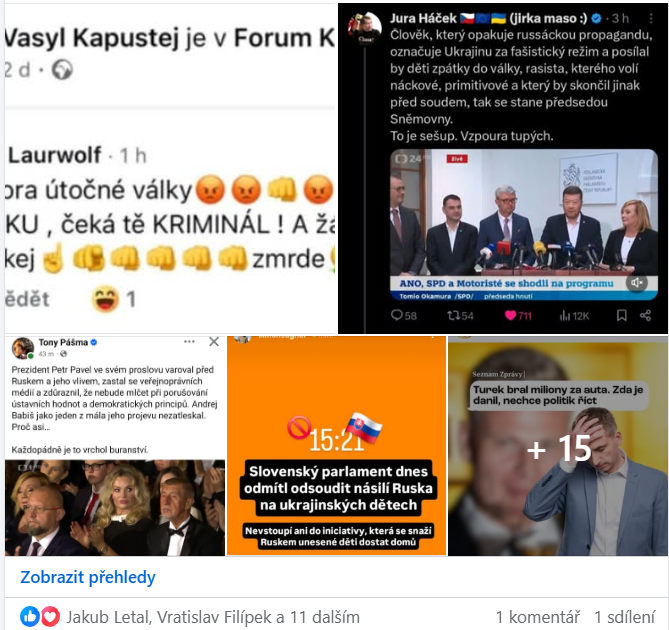Screen dimensions: 669x630
Task: Click the retweet icon showing 54
Action: tap(453, 315)
